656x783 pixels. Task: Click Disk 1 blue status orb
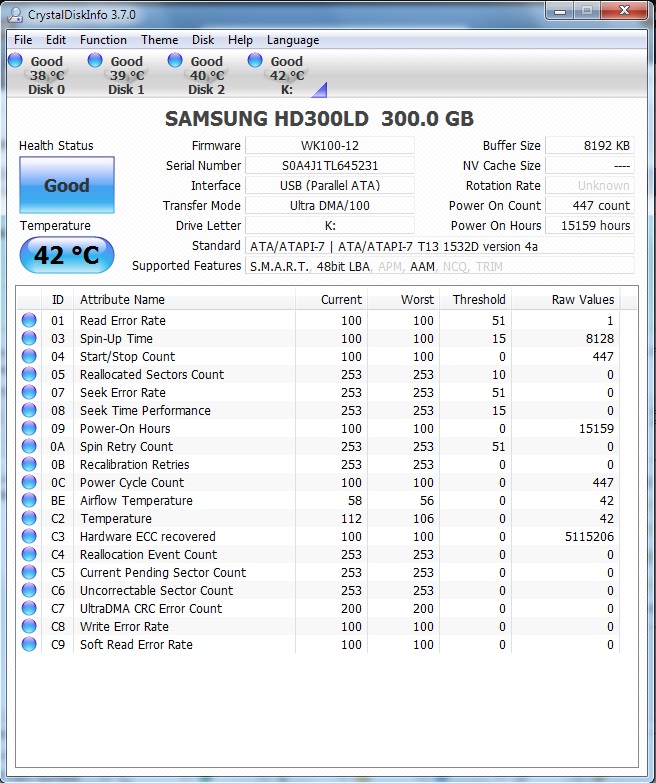point(95,60)
